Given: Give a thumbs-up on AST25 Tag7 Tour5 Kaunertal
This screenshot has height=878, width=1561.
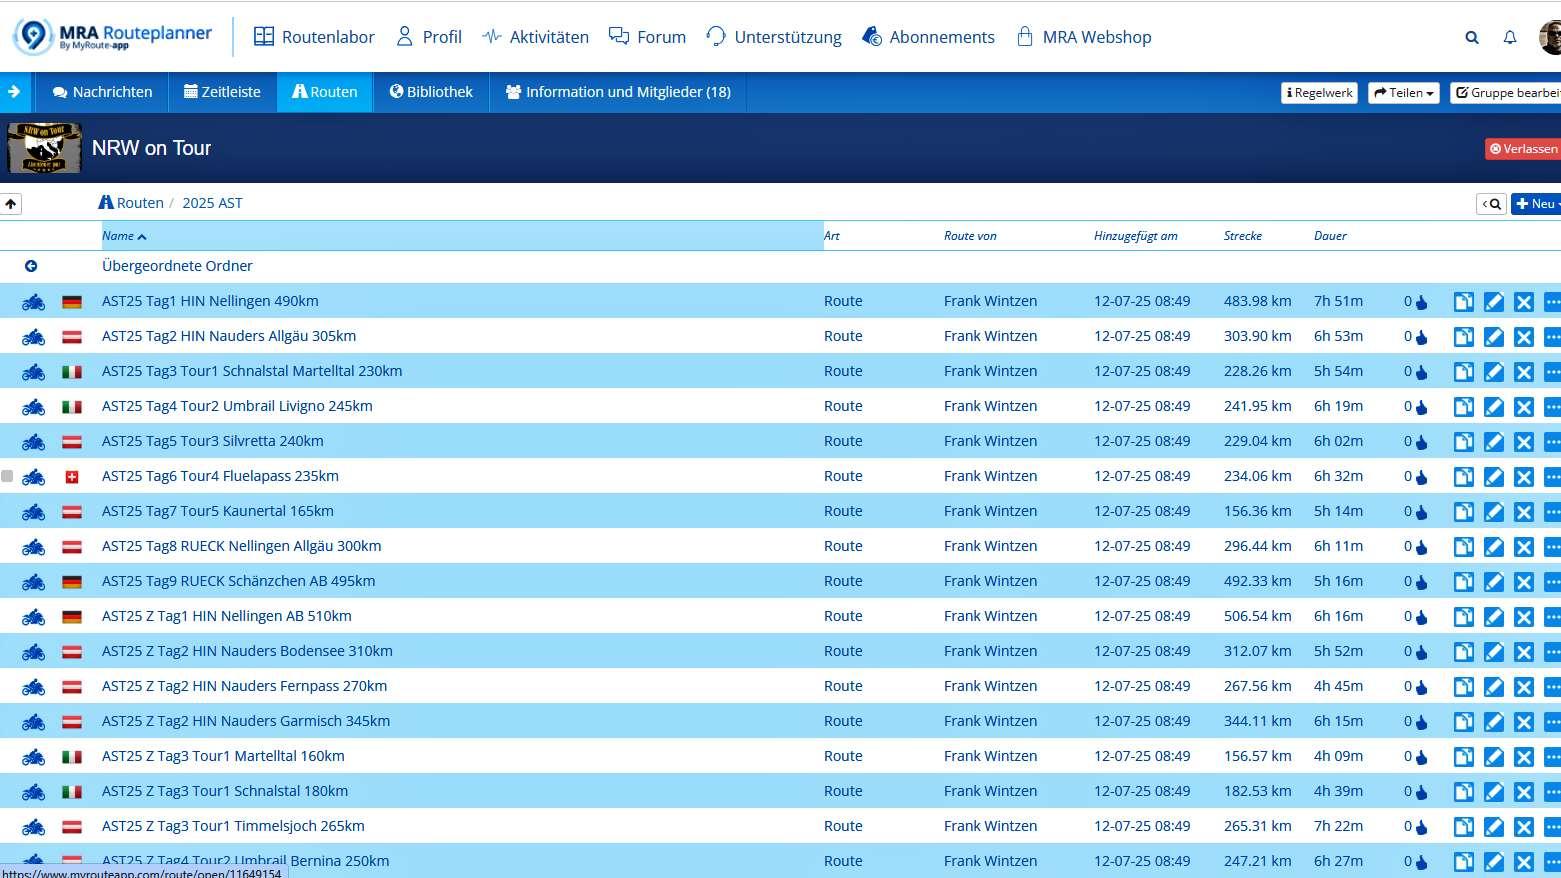Looking at the screenshot, I should (1424, 511).
